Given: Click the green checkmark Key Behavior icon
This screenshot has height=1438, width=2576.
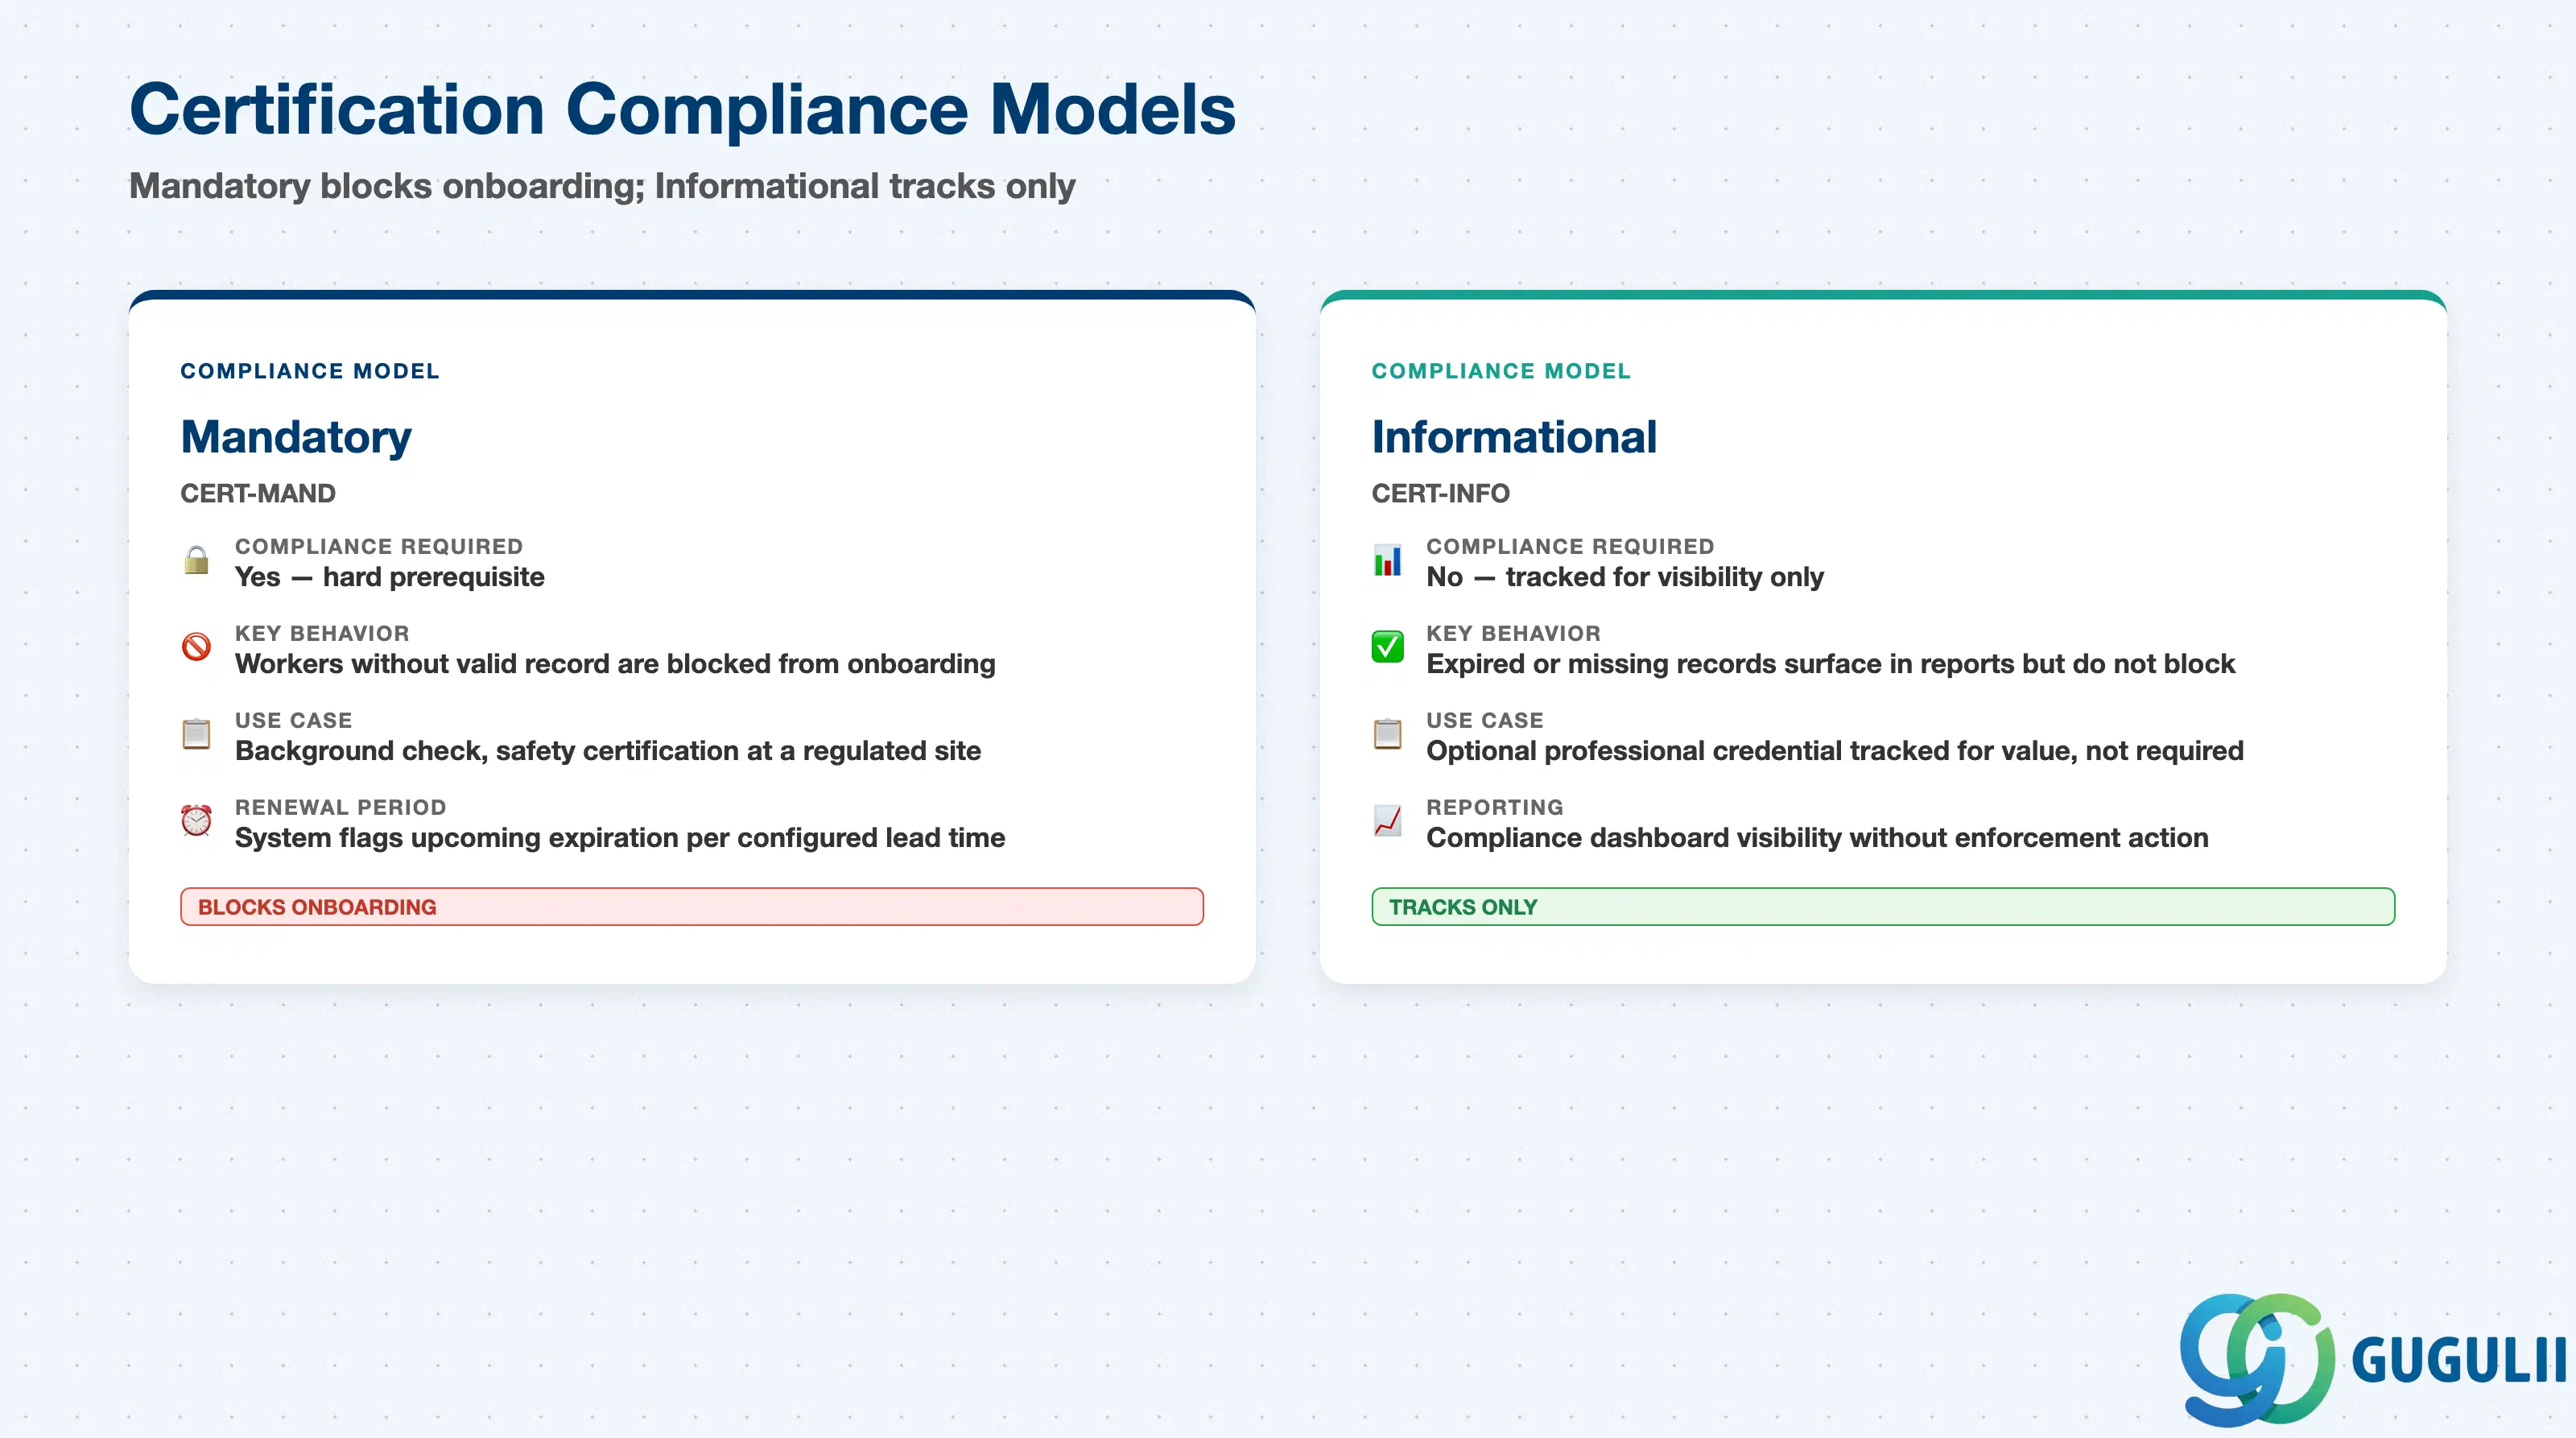Looking at the screenshot, I should 1387,647.
